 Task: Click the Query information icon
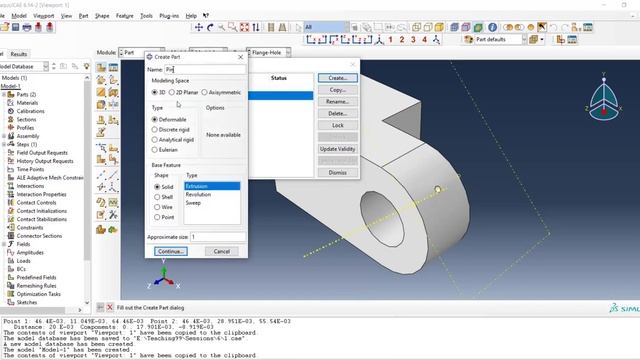pyautogui.click(x=493, y=27)
